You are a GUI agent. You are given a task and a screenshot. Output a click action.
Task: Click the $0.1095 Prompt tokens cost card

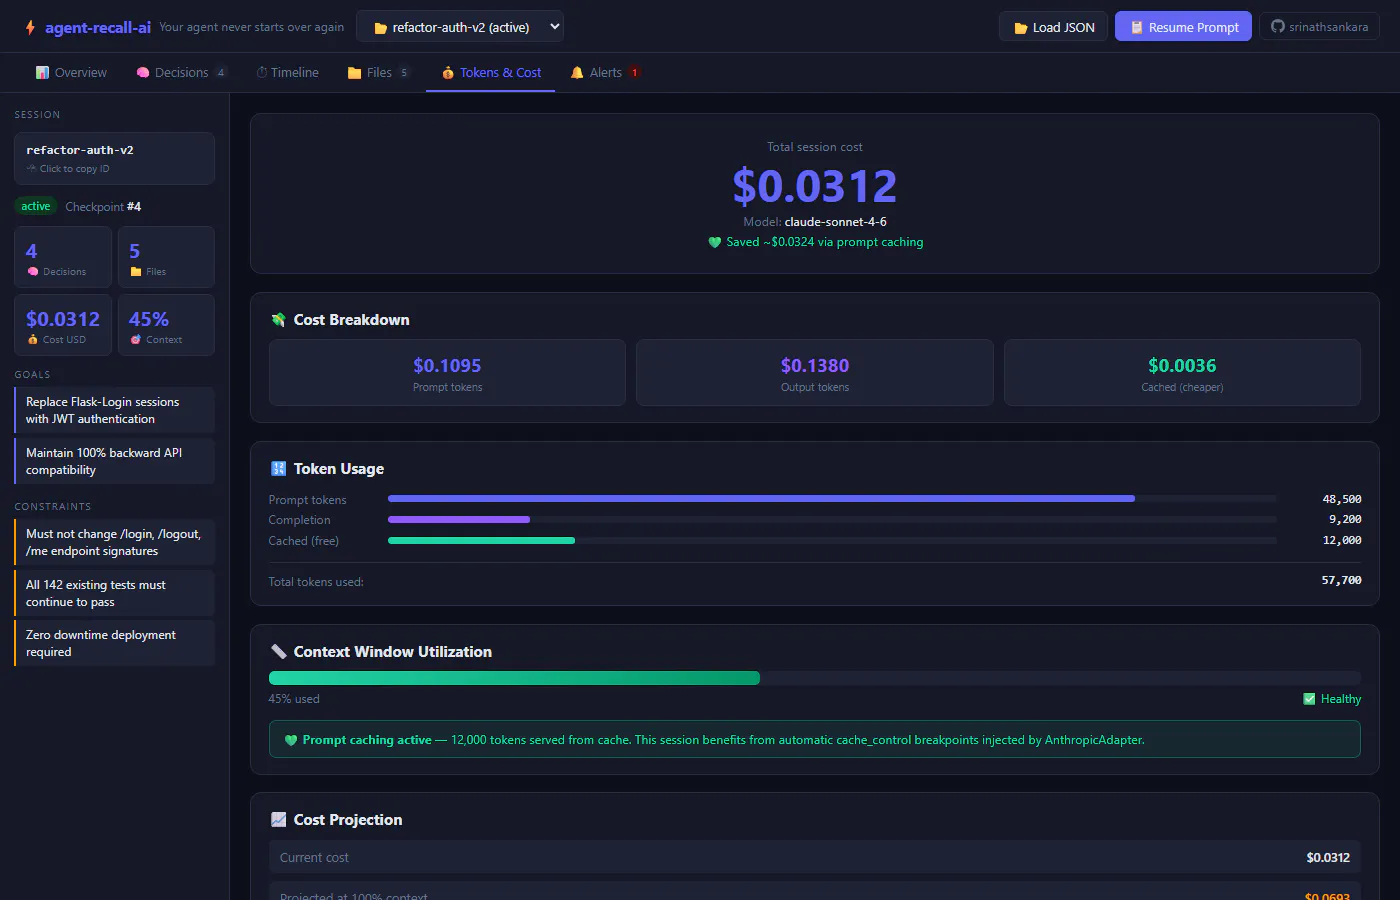point(447,373)
